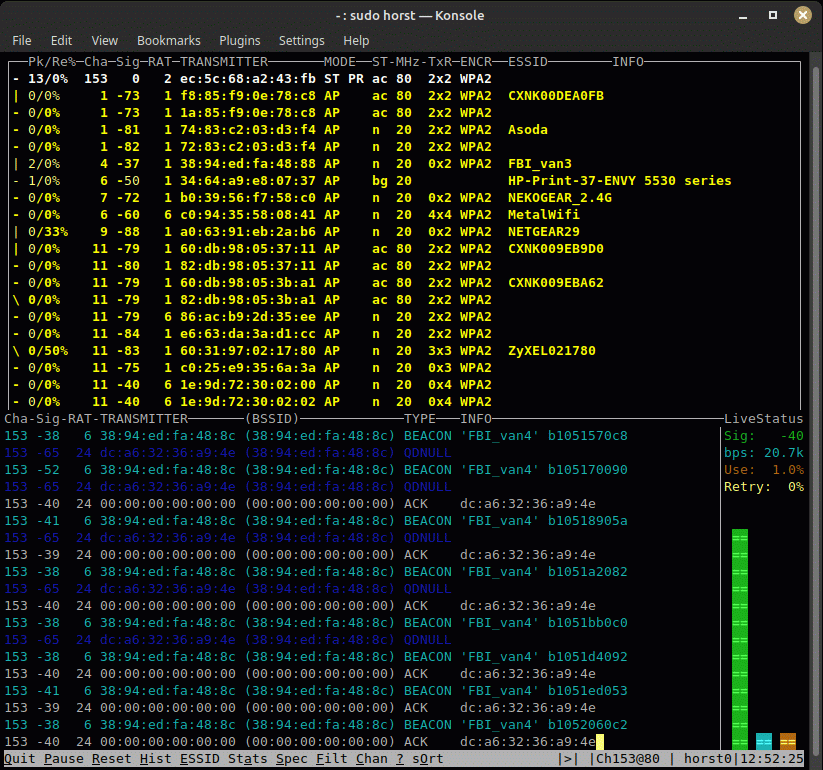Viewport: 823px width, 770px height.
Task: Click the LiveStatus panel header
Action: coord(764,419)
